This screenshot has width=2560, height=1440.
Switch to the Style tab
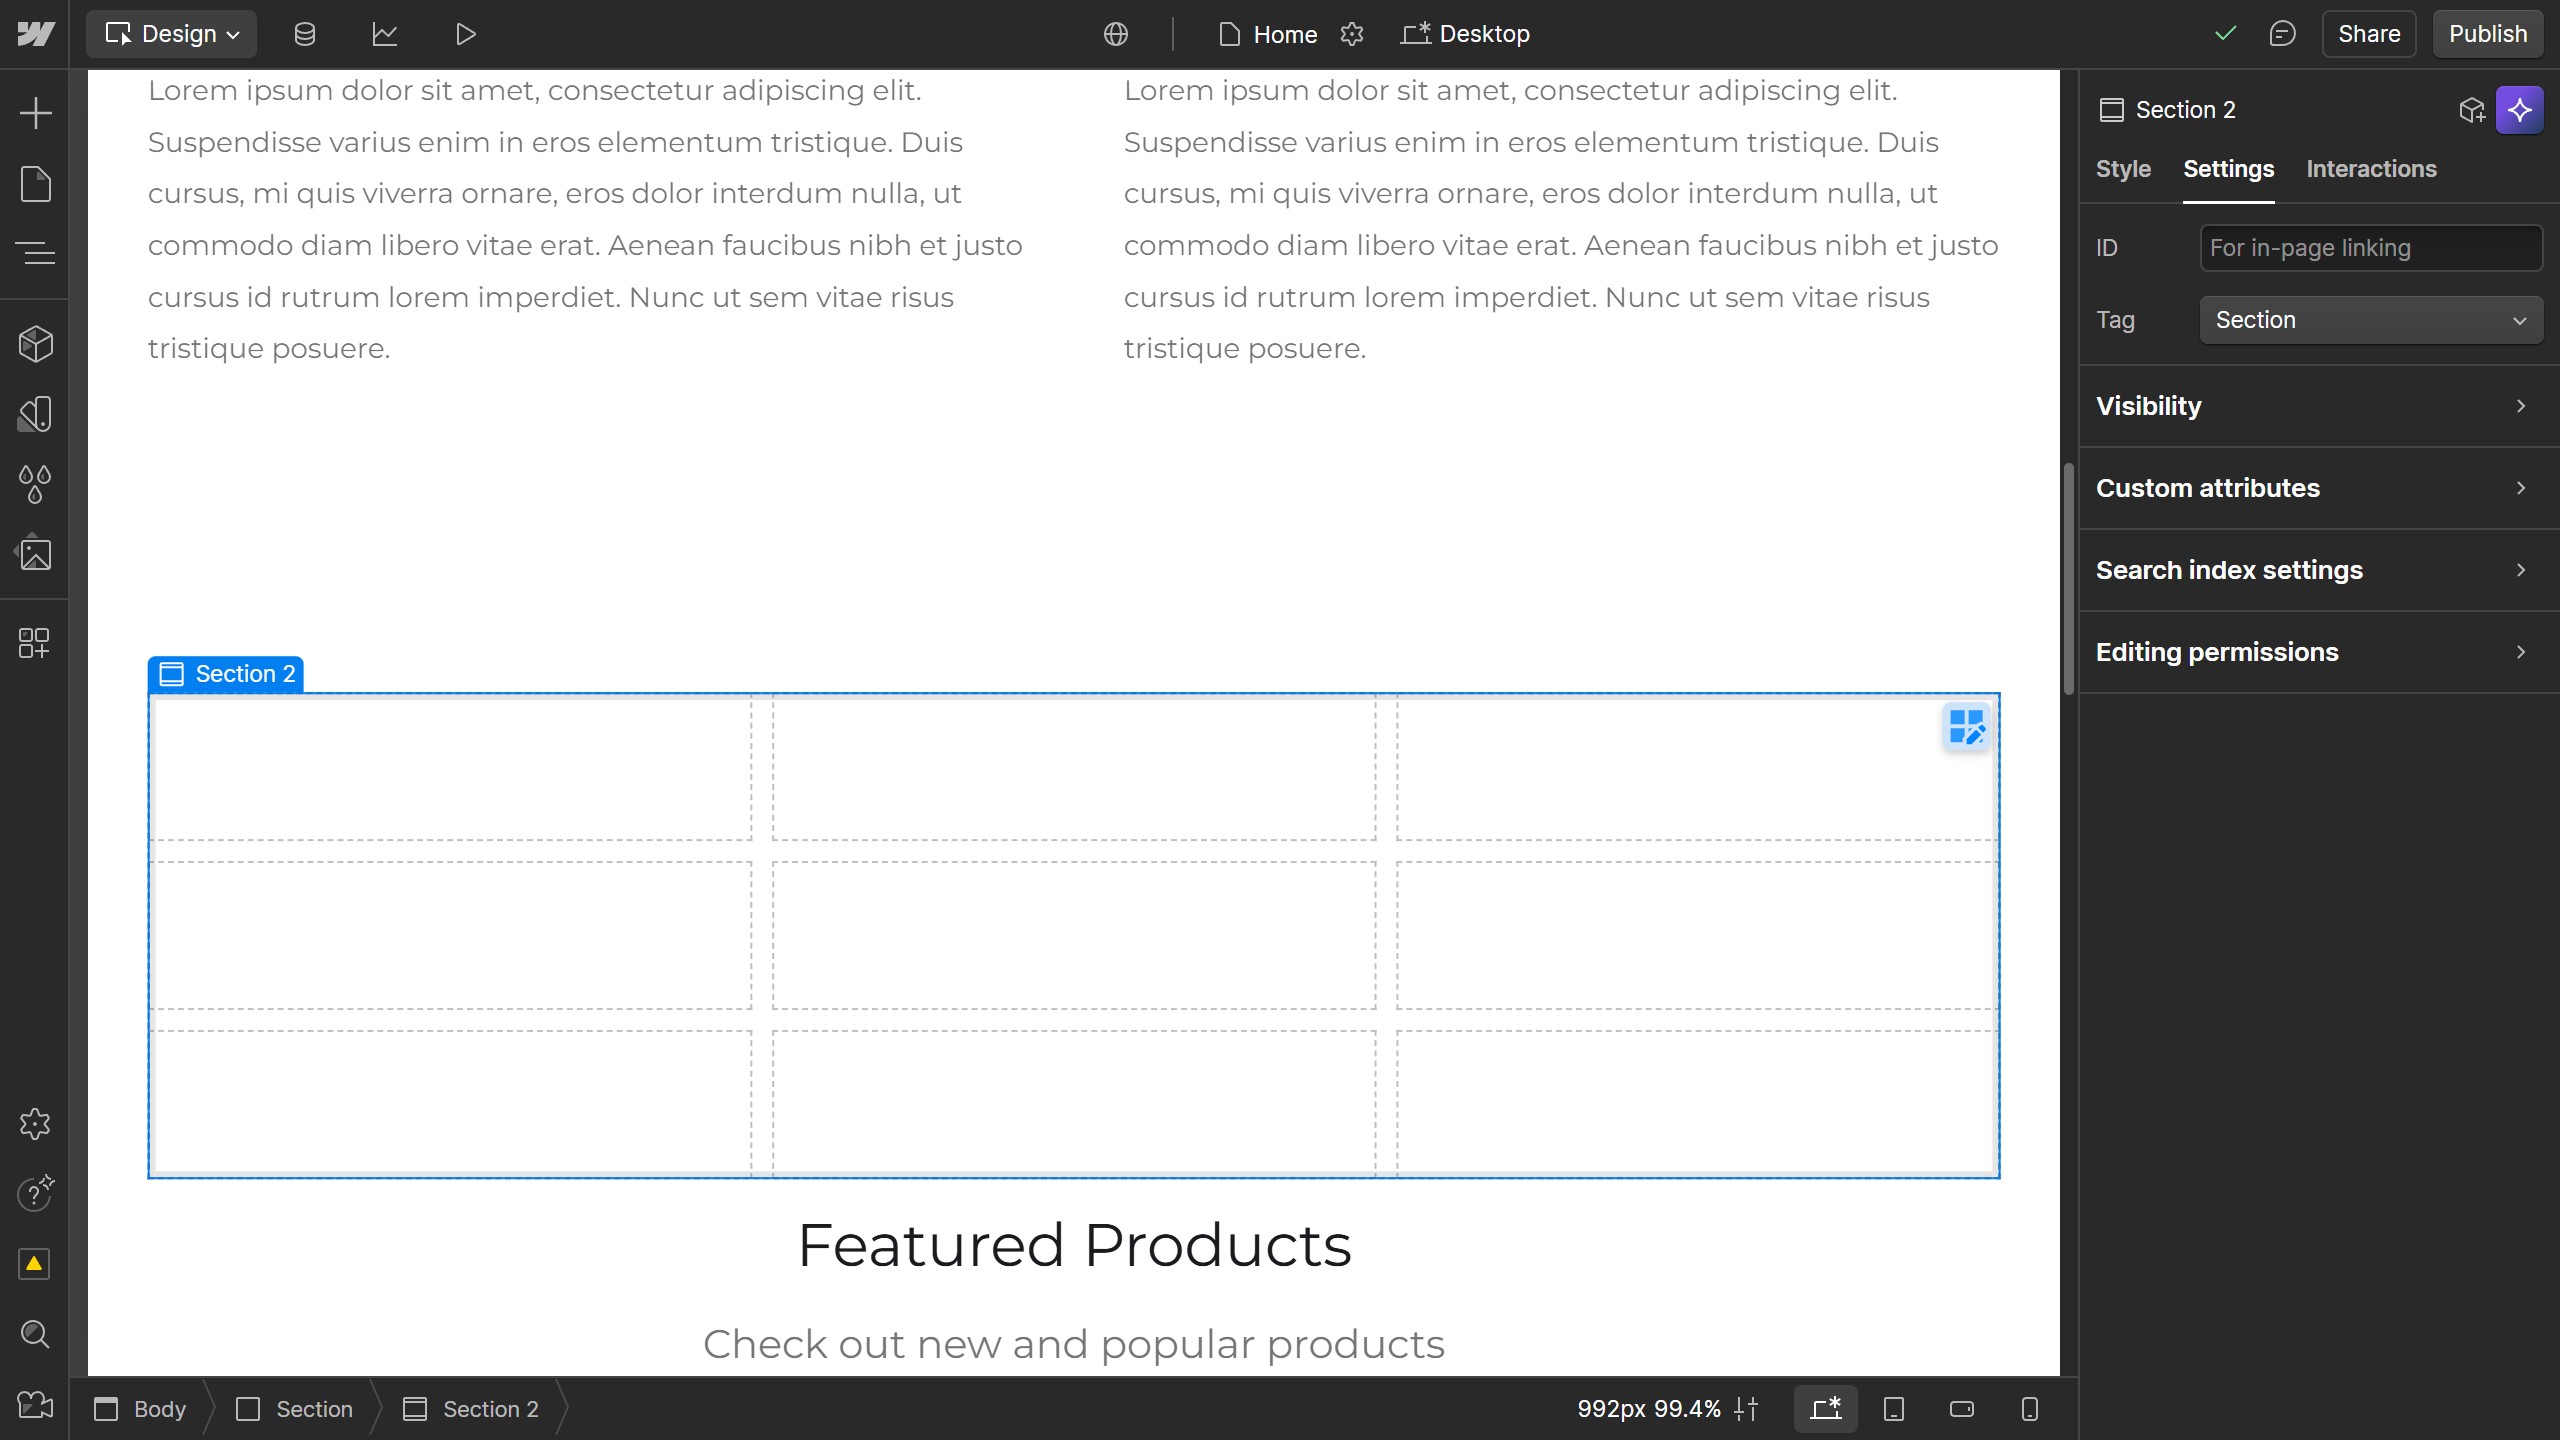click(2123, 169)
